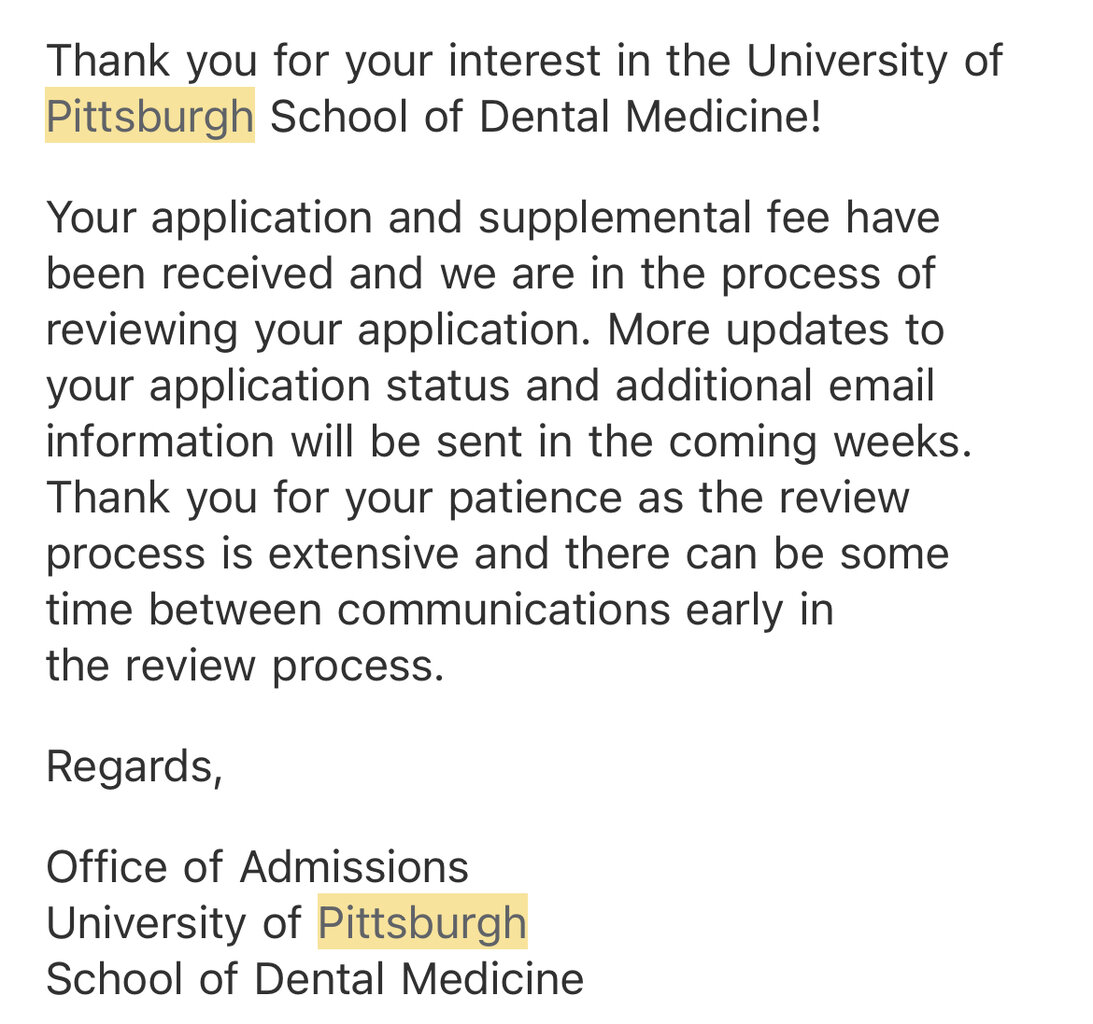Screen dimensions: 1093x1024
Task: Click the word "communications"
Action: [x=504, y=610]
